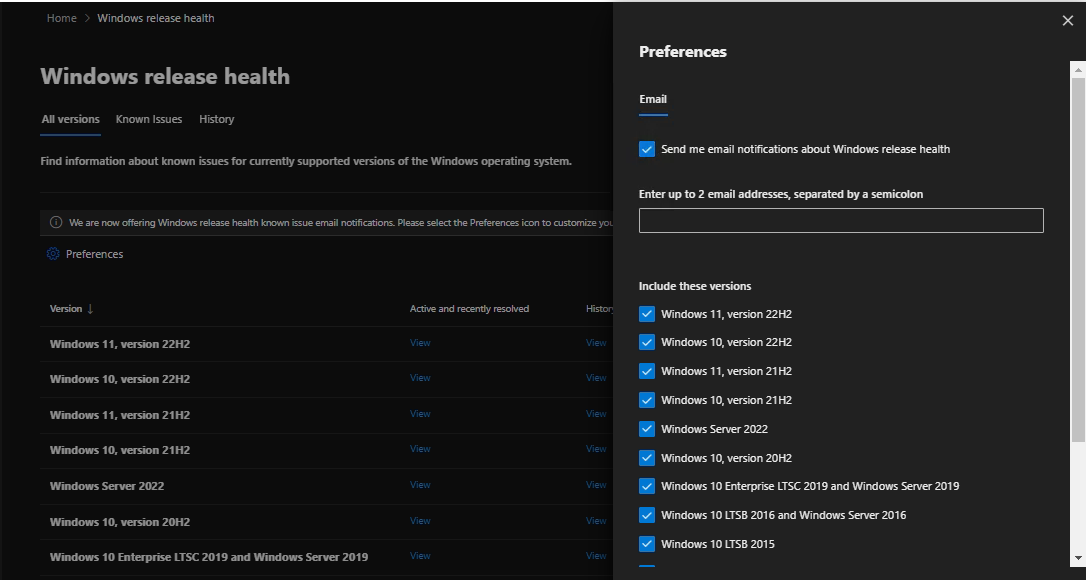Open Preferences gear icon
This screenshot has height=580, width=1086.
click(x=53, y=254)
